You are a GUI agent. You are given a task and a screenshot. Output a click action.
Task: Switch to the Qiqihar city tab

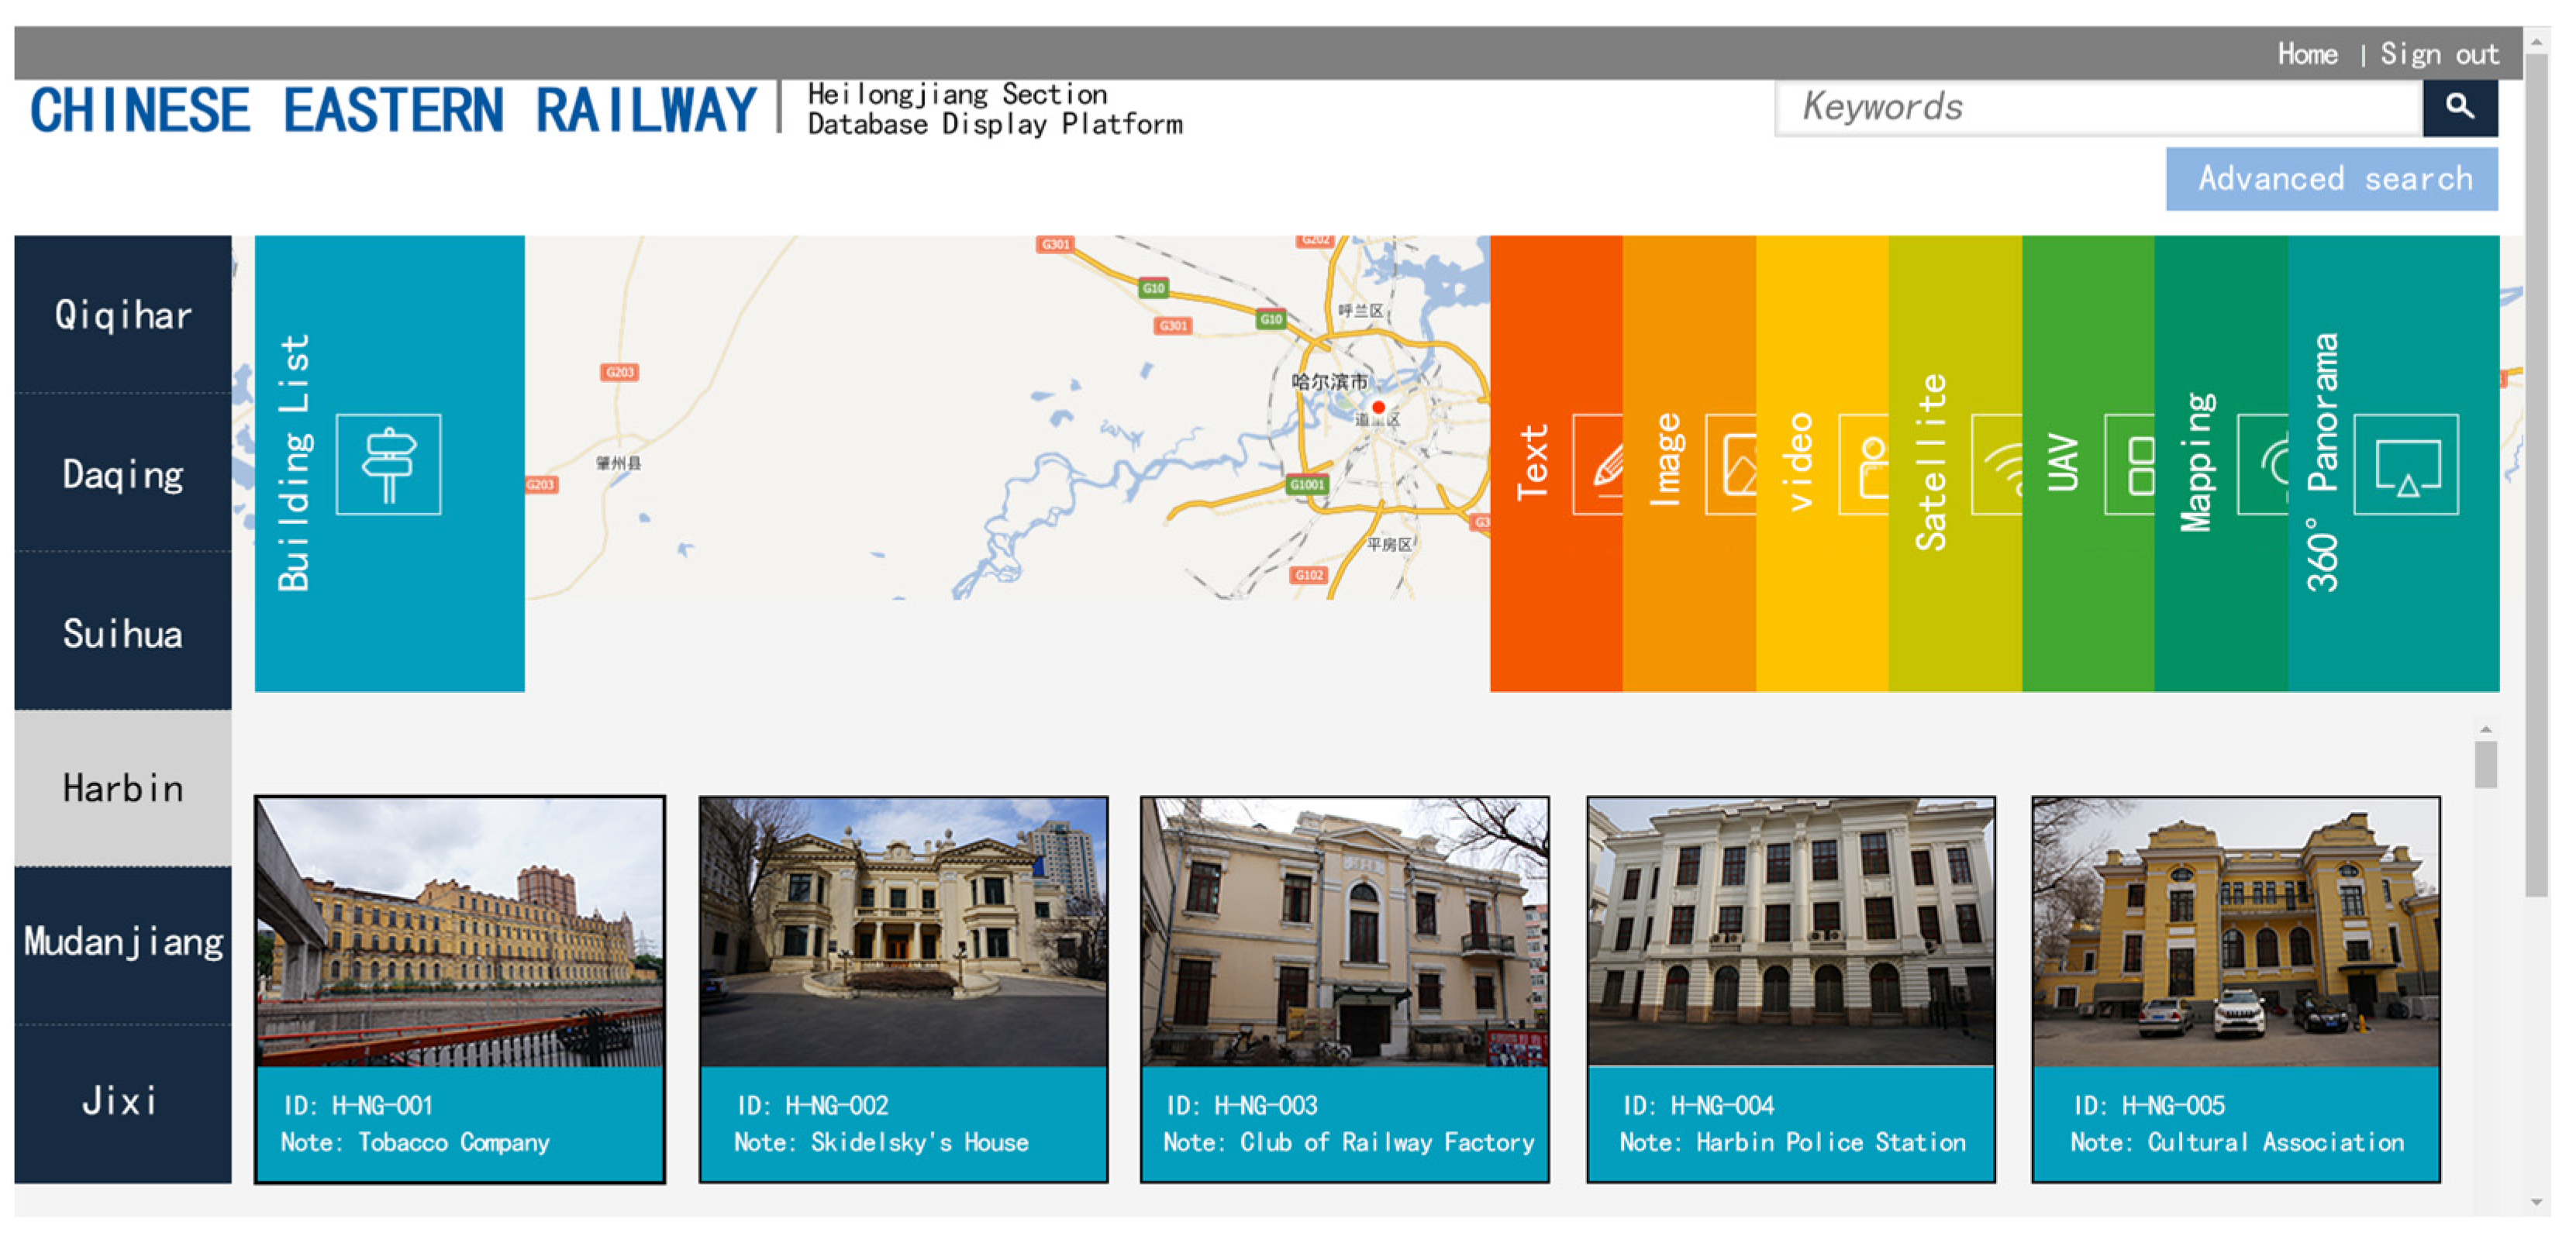pos(123,315)
